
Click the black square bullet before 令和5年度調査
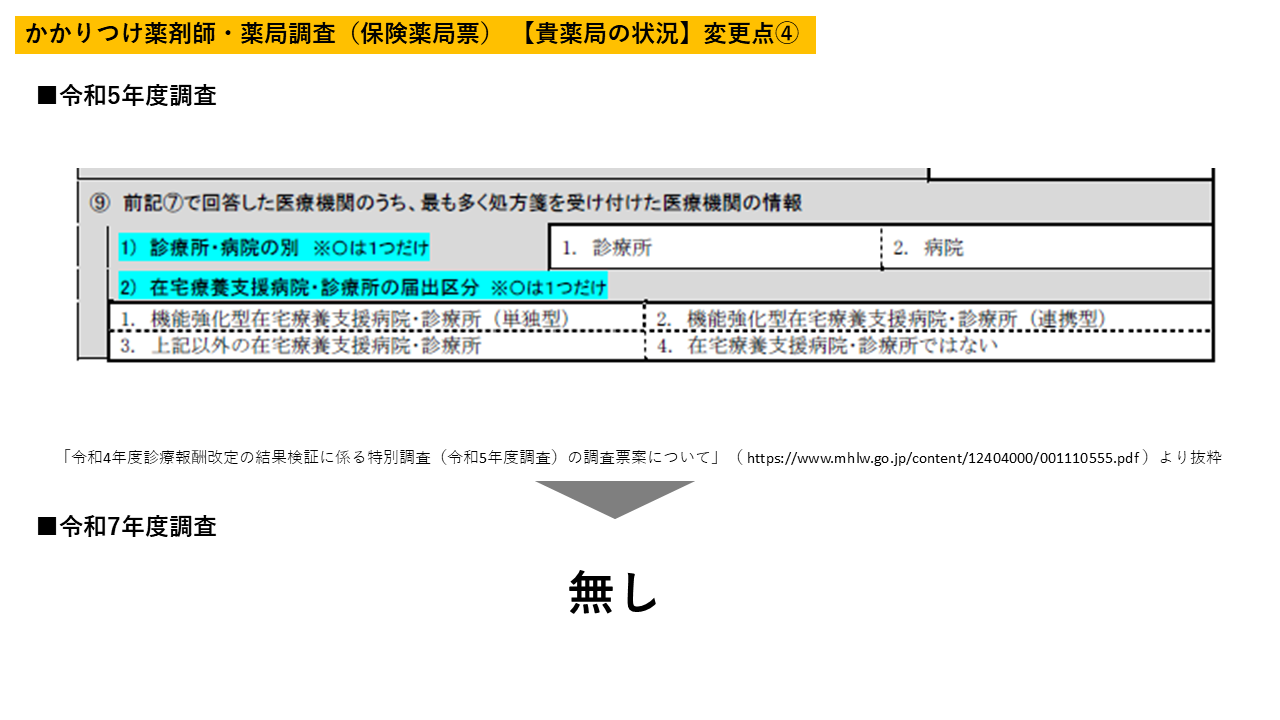(x=46, y=97)
